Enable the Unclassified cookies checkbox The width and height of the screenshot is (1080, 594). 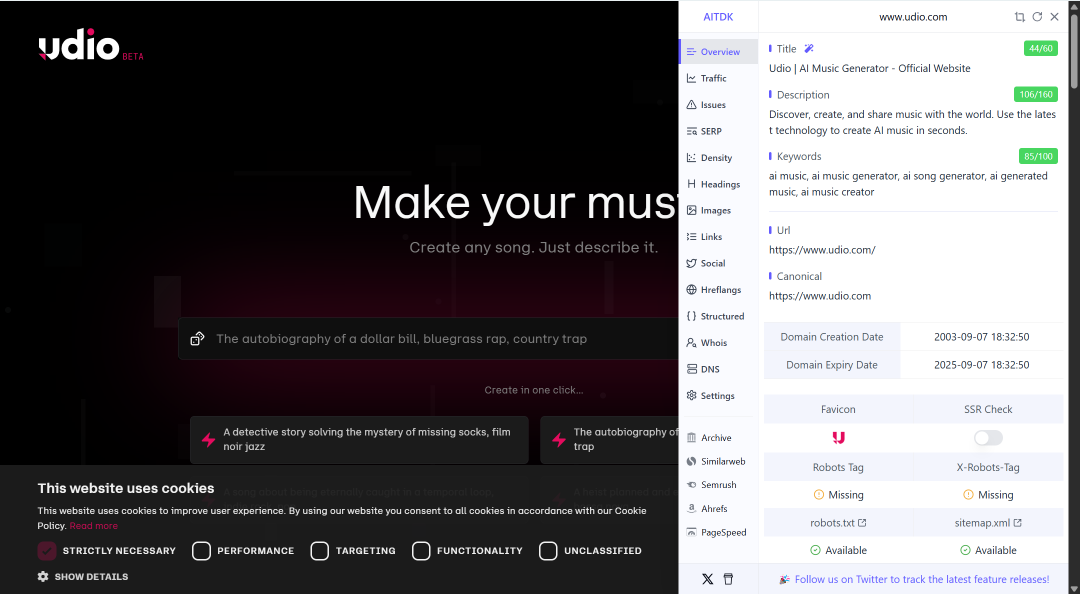click(548, 551)
